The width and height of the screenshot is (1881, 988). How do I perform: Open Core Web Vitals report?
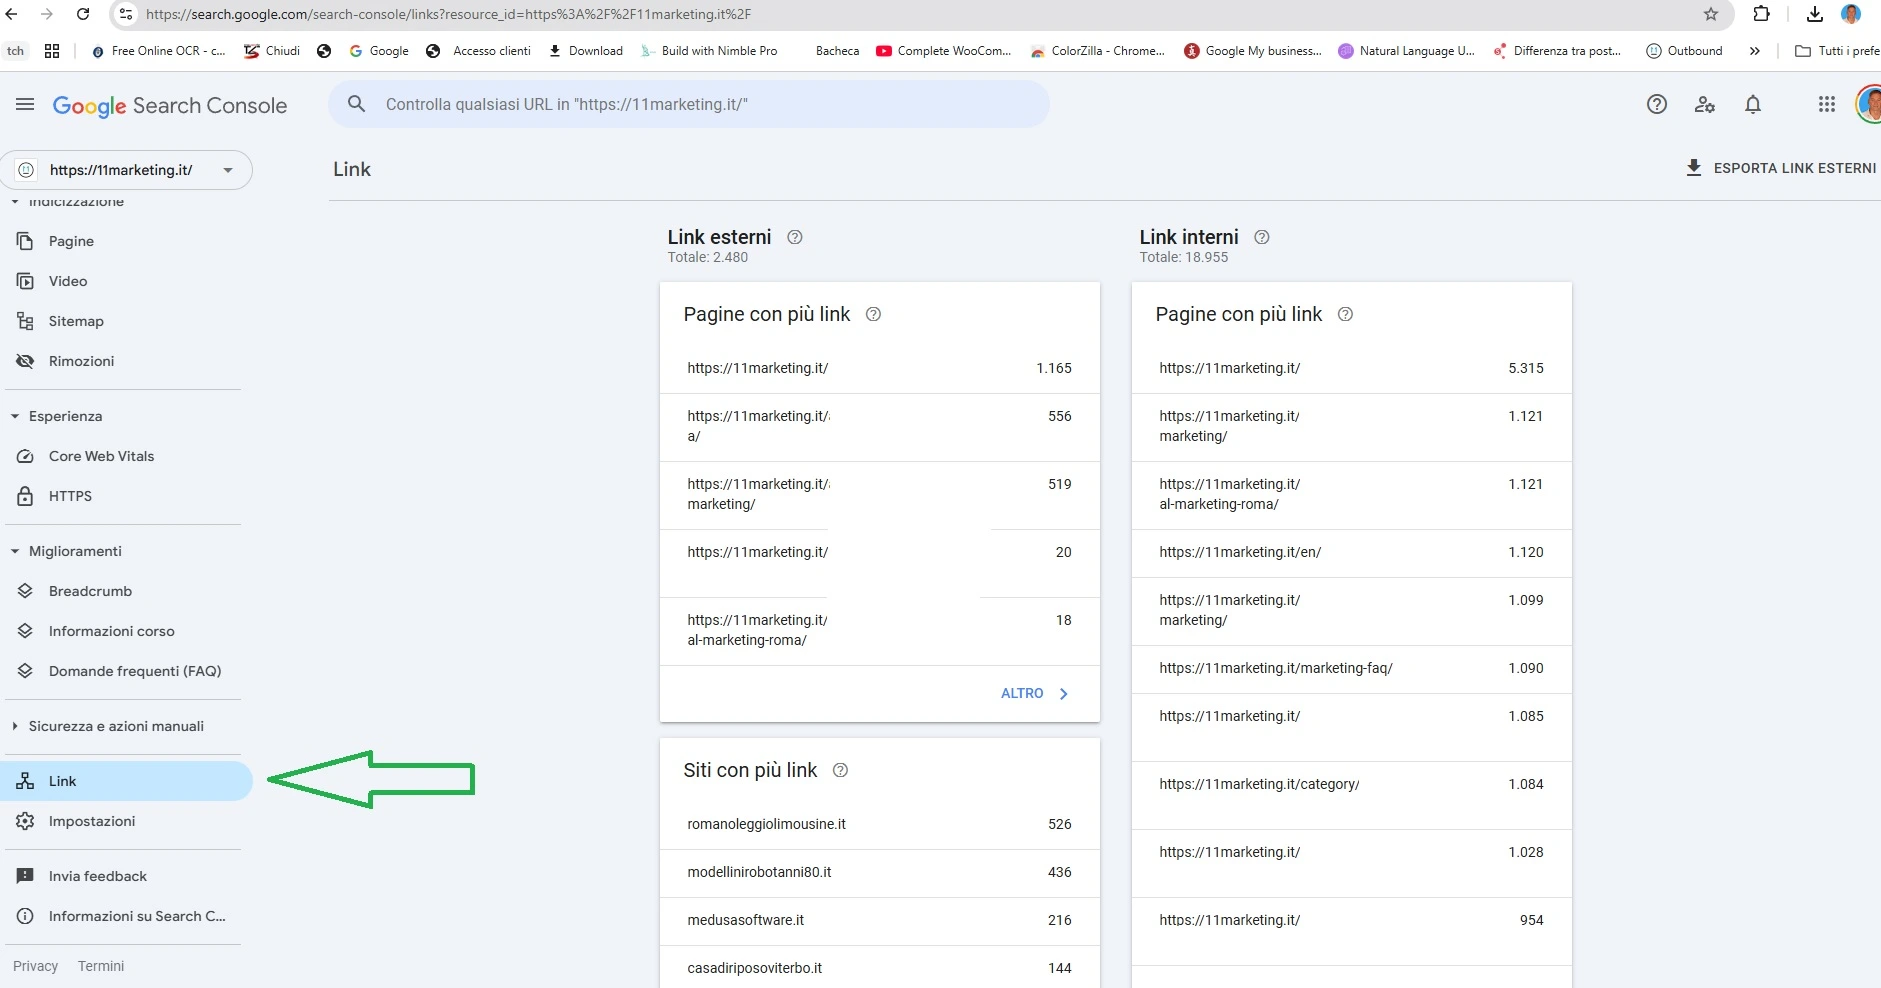[x=101, y=456]
